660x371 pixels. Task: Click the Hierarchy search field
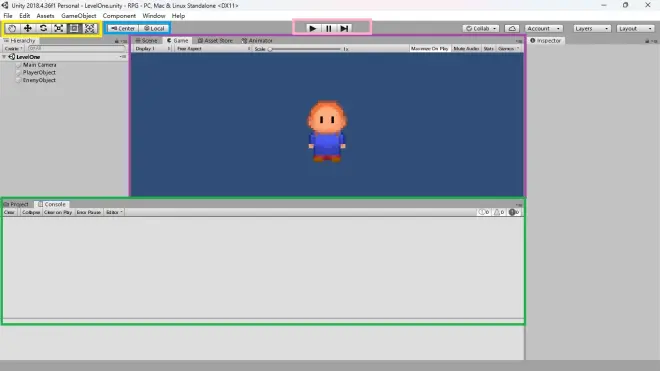[76, 48]
